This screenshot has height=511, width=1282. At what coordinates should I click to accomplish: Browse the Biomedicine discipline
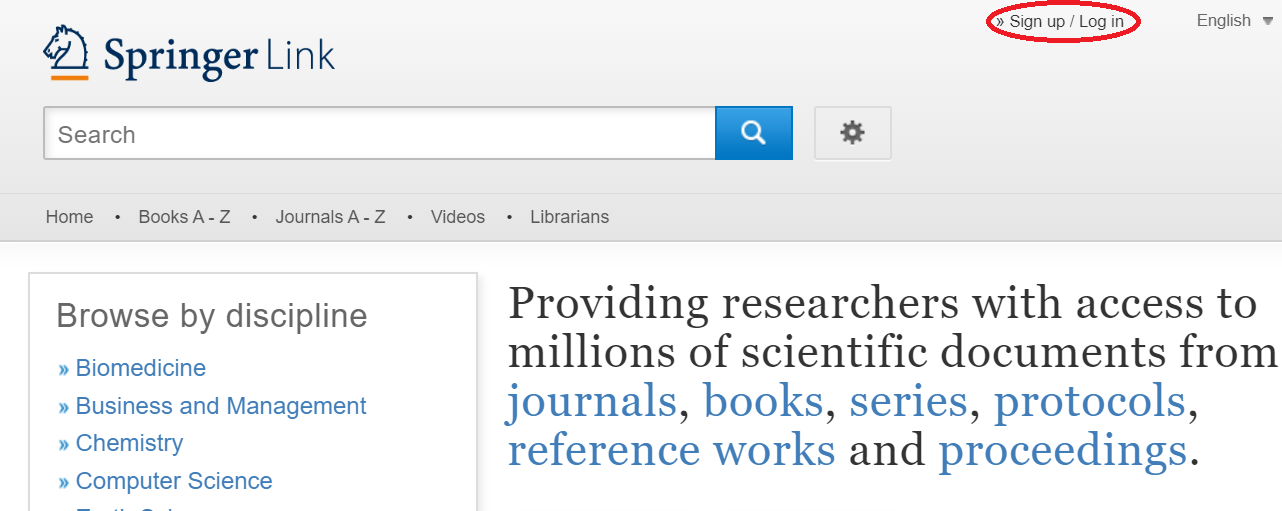pyautogui.click(x=140, y=368)
